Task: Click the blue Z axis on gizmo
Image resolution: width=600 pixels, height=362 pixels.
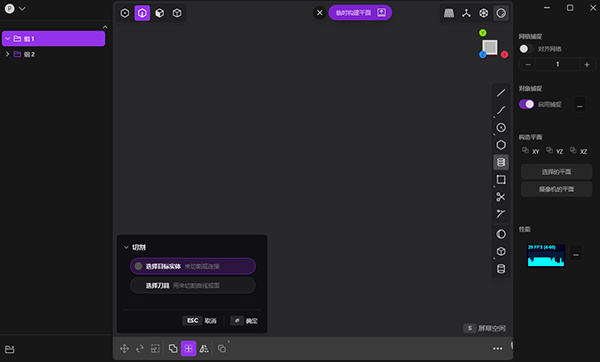Action: (483, 55)
